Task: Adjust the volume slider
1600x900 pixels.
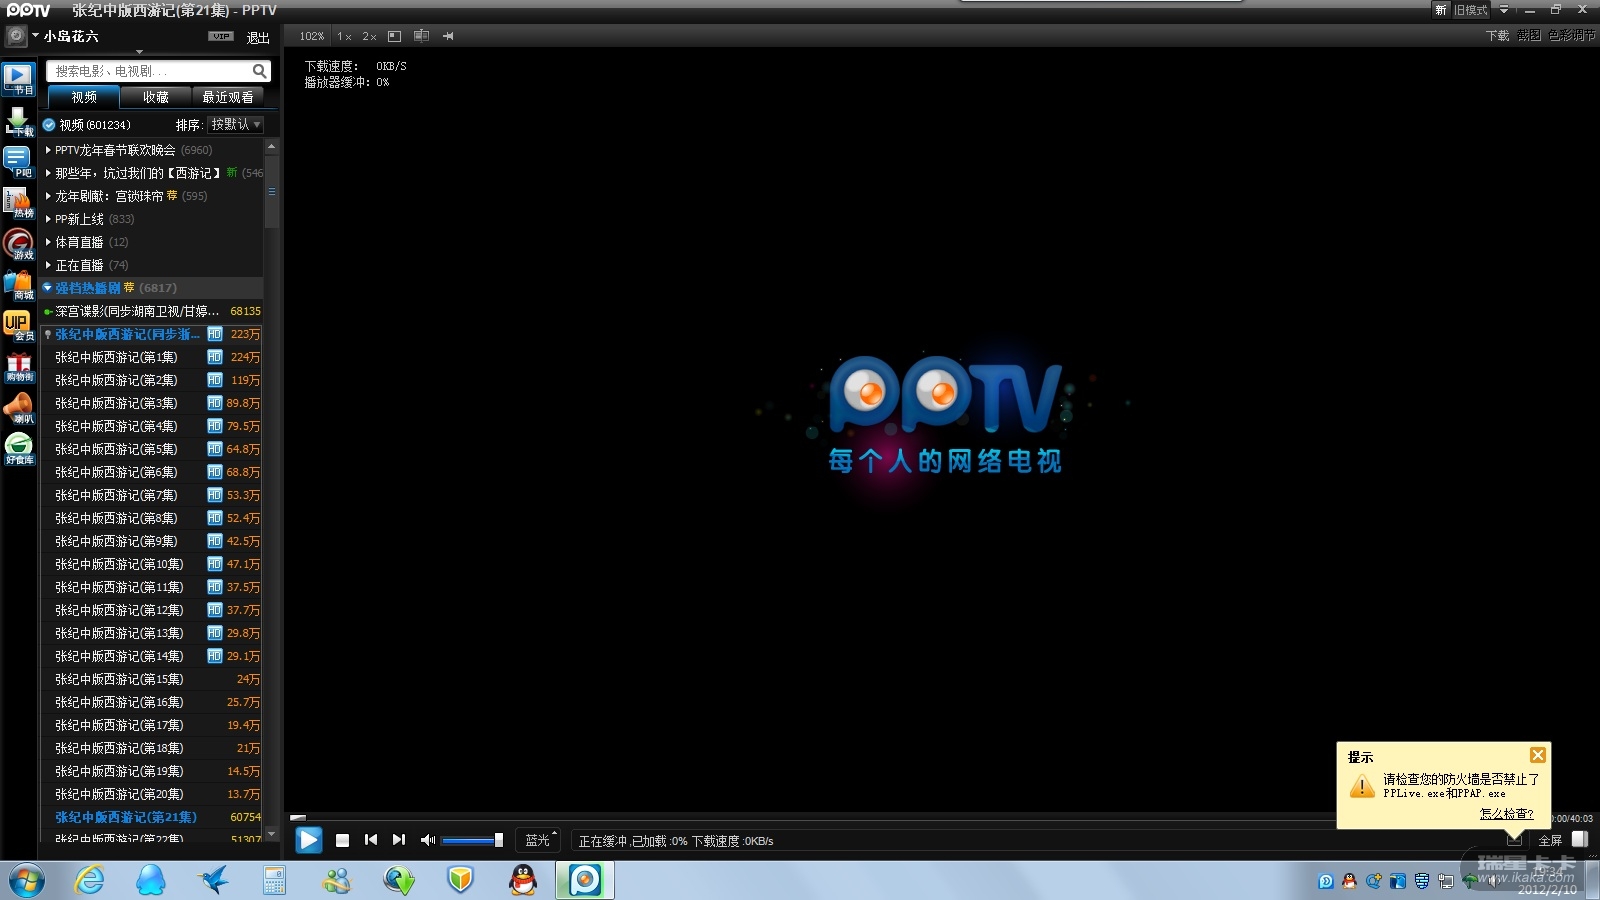Action: pyautogui.click(x=472, y=840)
